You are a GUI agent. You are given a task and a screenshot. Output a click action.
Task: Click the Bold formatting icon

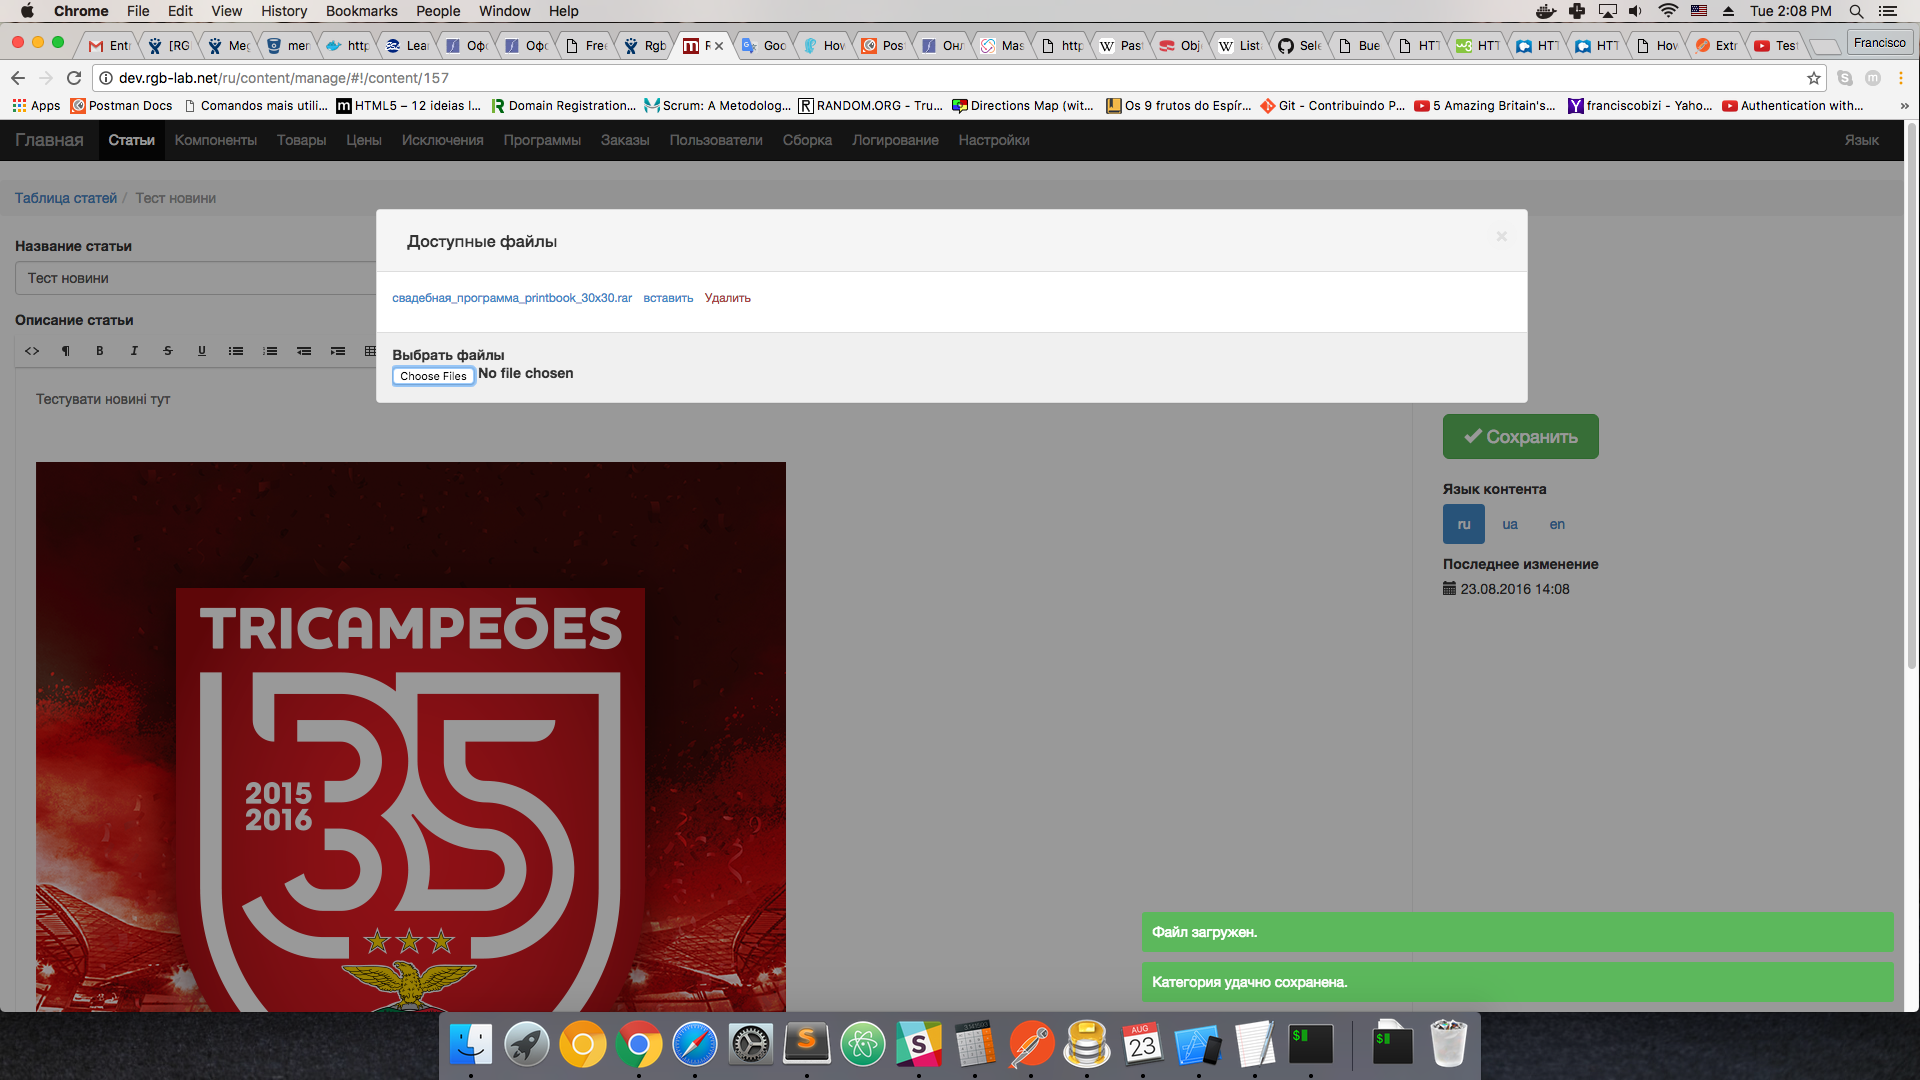coord(100,351)
